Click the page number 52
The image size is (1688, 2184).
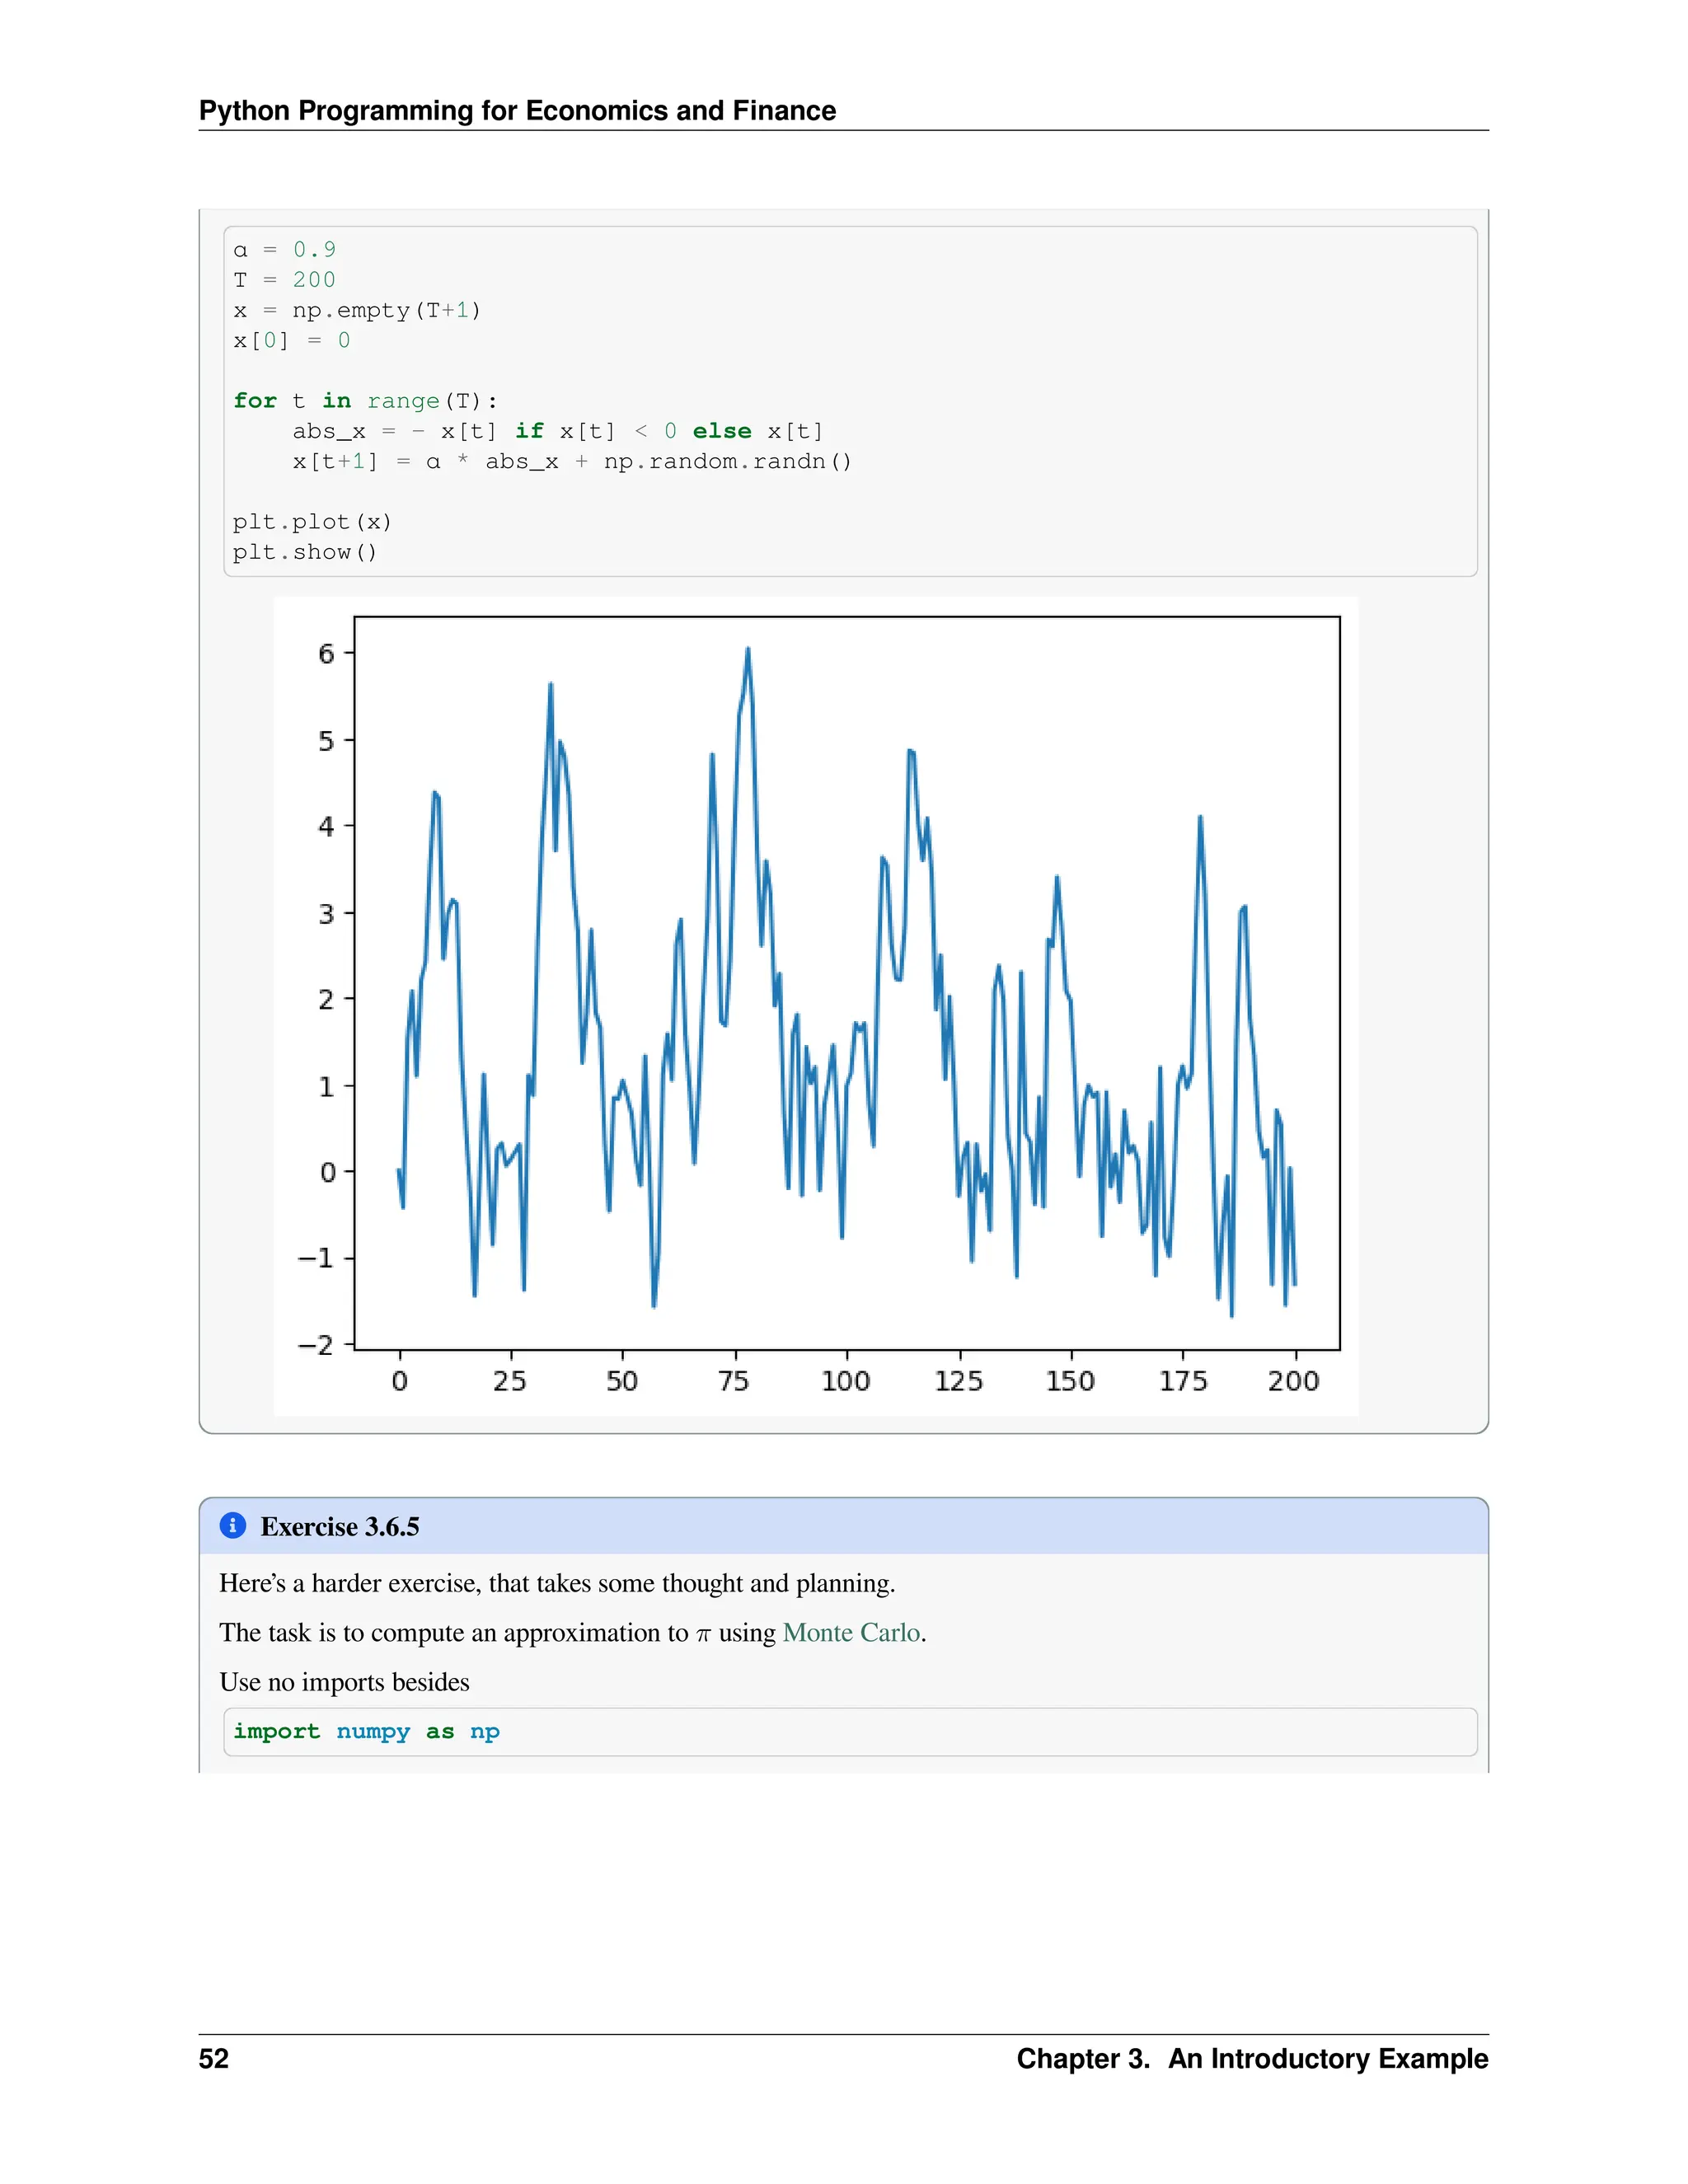[214, 2058]
